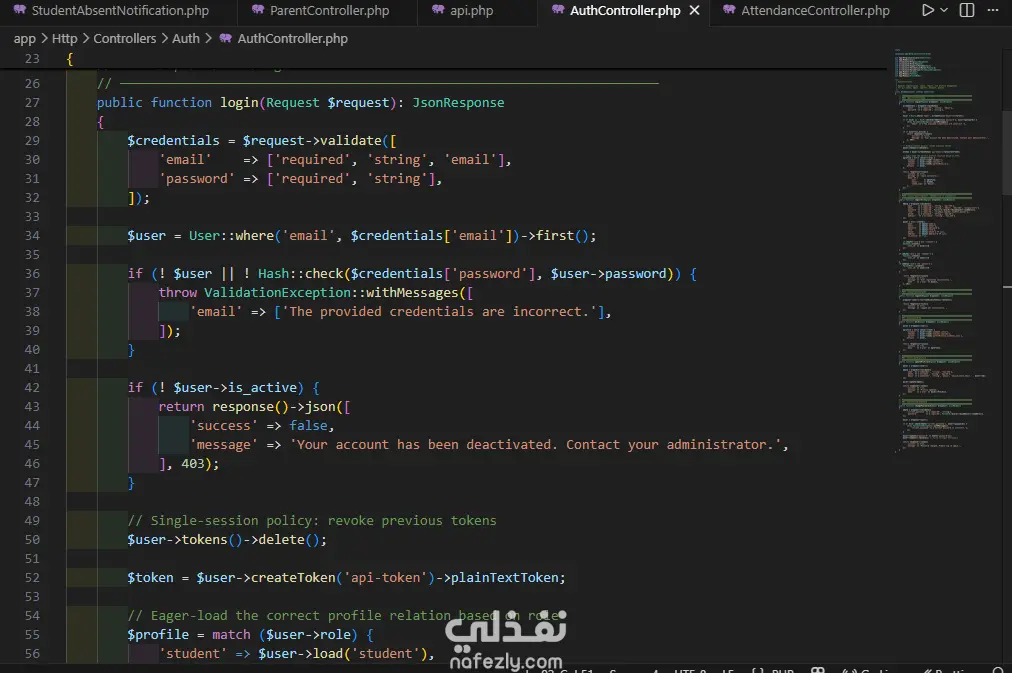Click the 'tokens' method on line 50

point(205,539)
